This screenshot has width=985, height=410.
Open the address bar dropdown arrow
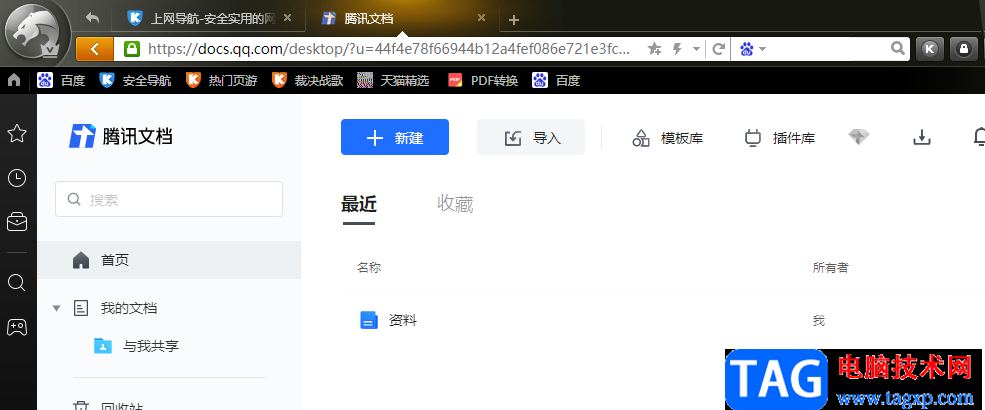click(x=696, y=49)
